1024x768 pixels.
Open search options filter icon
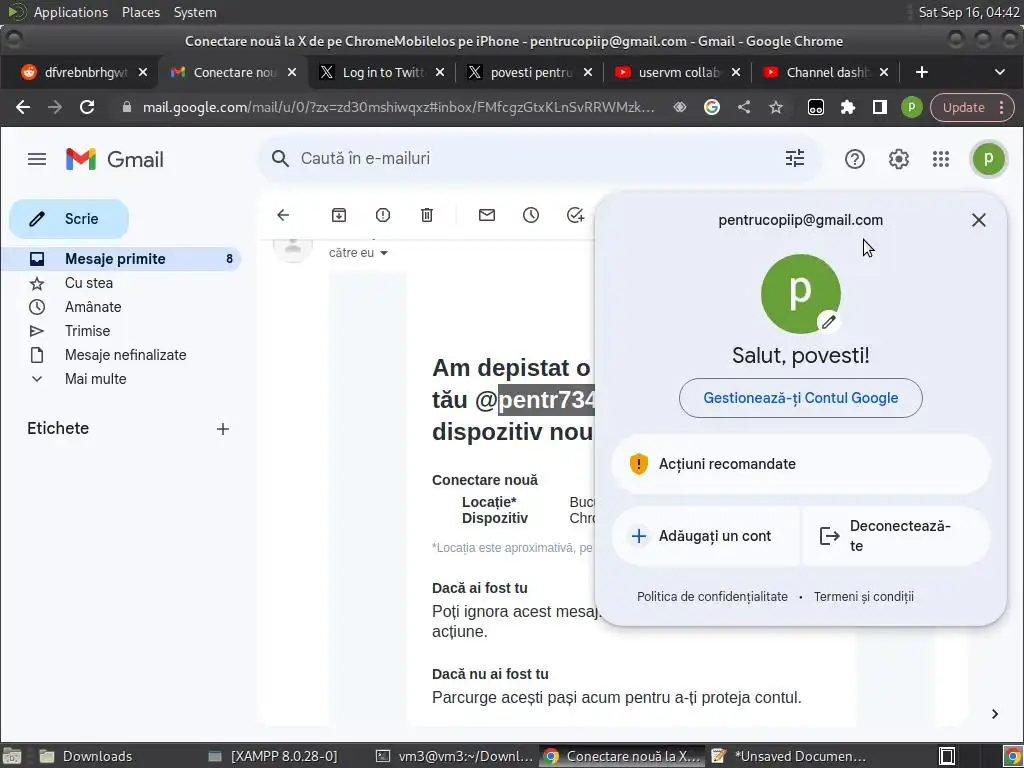tap(794, 158)
